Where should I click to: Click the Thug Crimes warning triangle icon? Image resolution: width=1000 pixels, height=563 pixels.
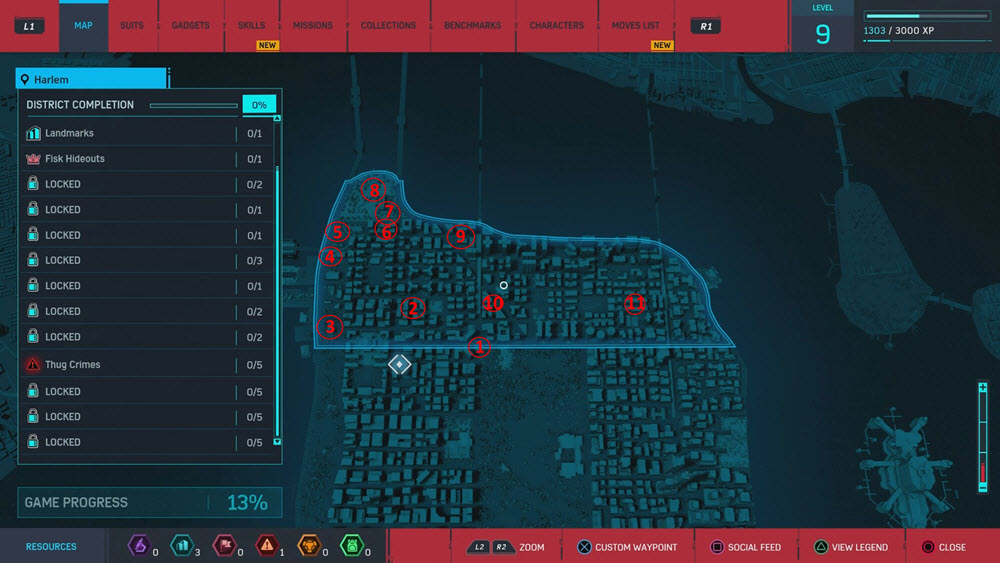tap(33, 365)
